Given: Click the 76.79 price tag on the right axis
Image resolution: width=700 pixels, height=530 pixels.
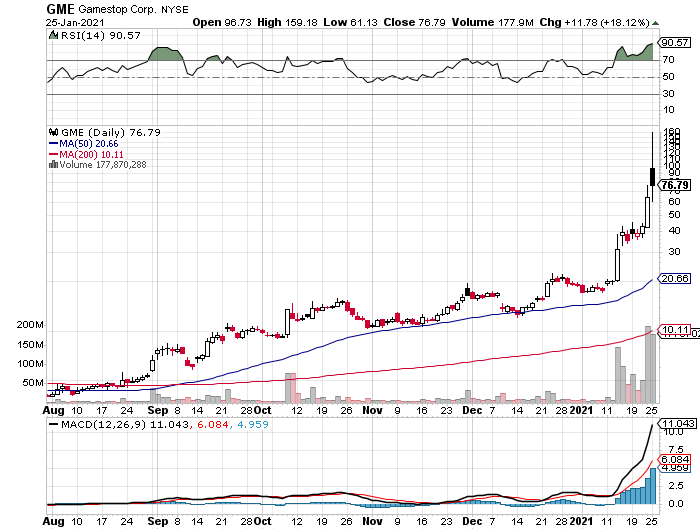Looking at the screenshot, I should click(675, 185).
